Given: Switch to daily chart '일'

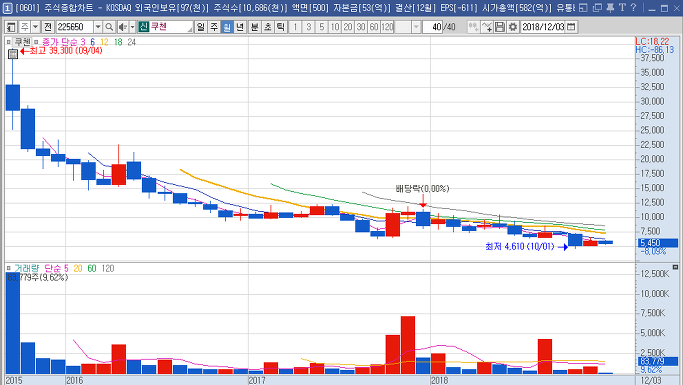Looking at the screenshot, I should [x=200, y=27].
